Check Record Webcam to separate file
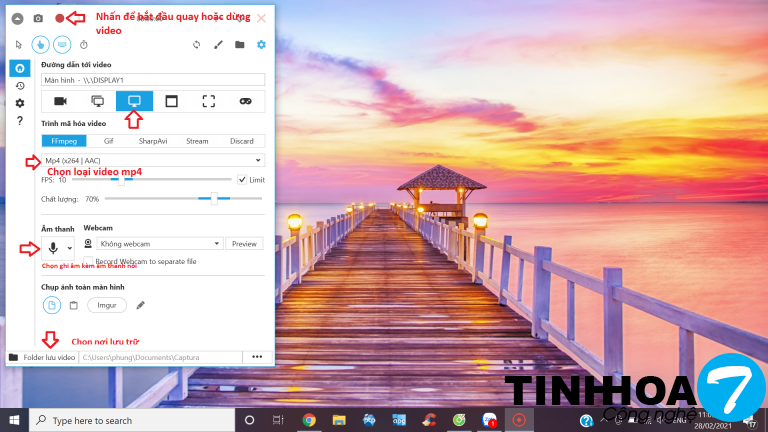This screenshot has width=768, height=432. [x=88, y=261]
